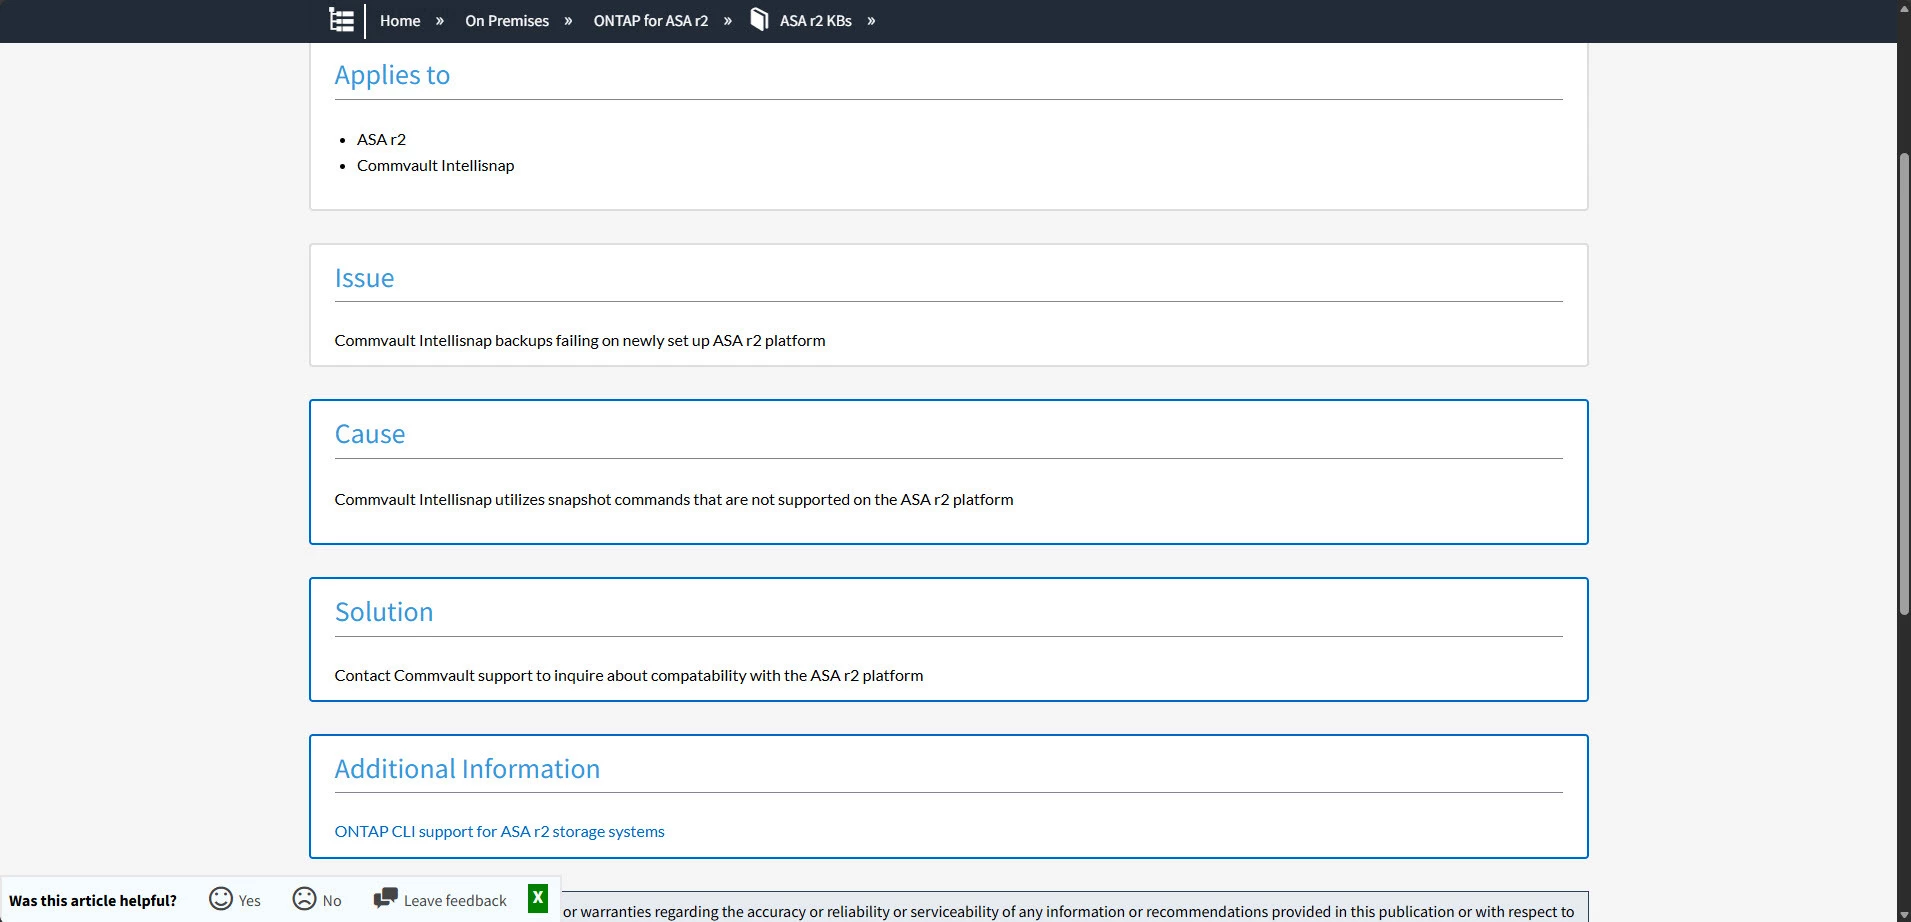Navigate to ONTAP for ASA r2 breadcrumb
Image resolution: width=1911 pixels, height=922 pixels.
650,21
